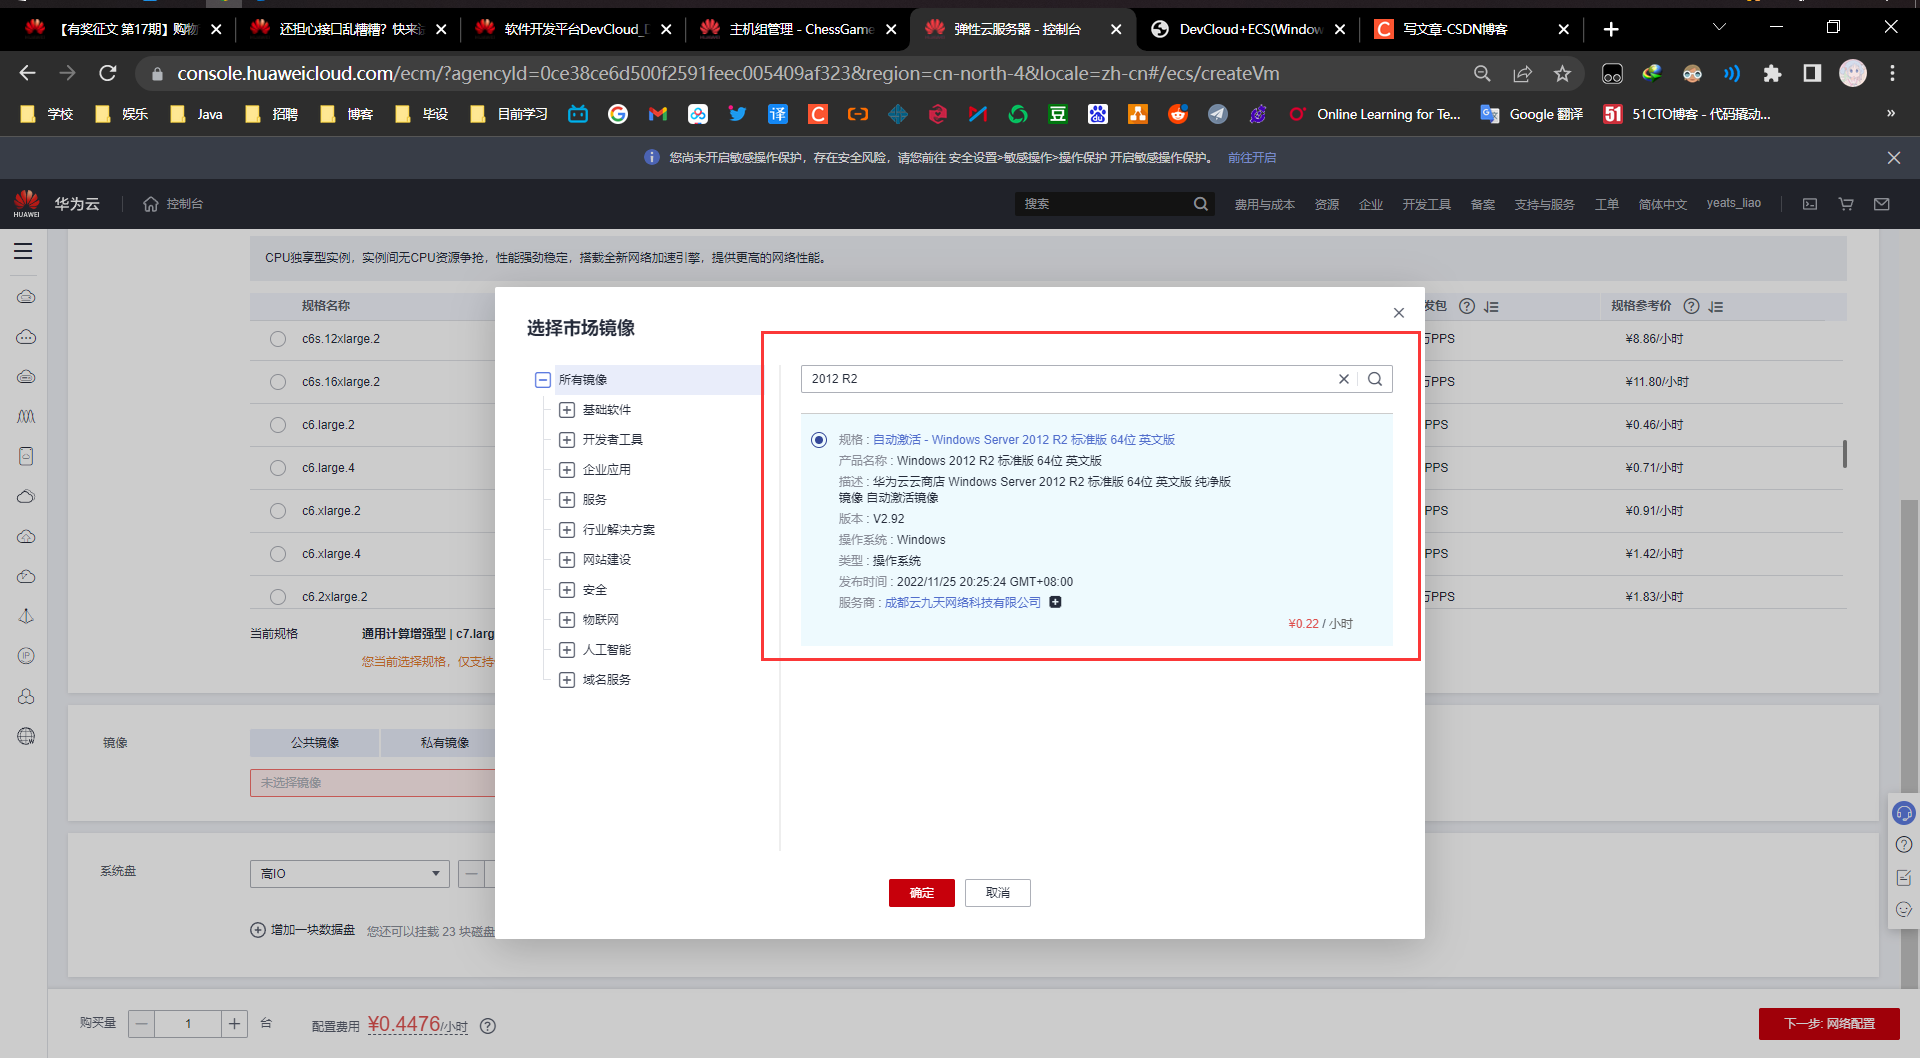Open the messages mail icon
1920x1058 pixels.
point(1882,204)
